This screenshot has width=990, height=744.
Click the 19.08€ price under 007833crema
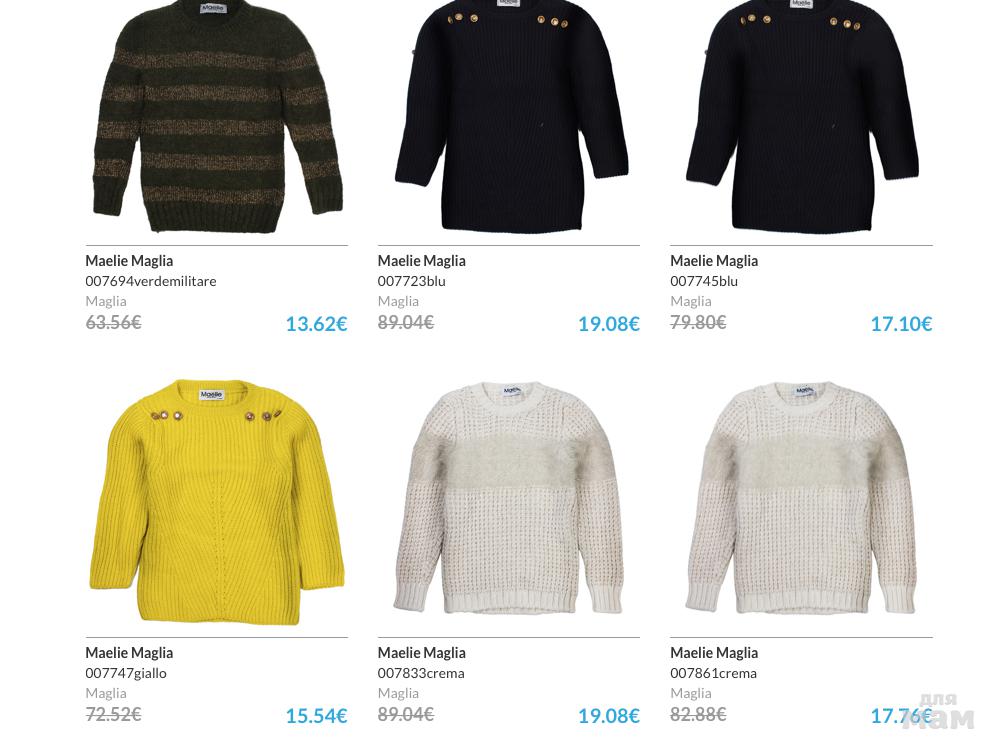[x=609, y=716]
